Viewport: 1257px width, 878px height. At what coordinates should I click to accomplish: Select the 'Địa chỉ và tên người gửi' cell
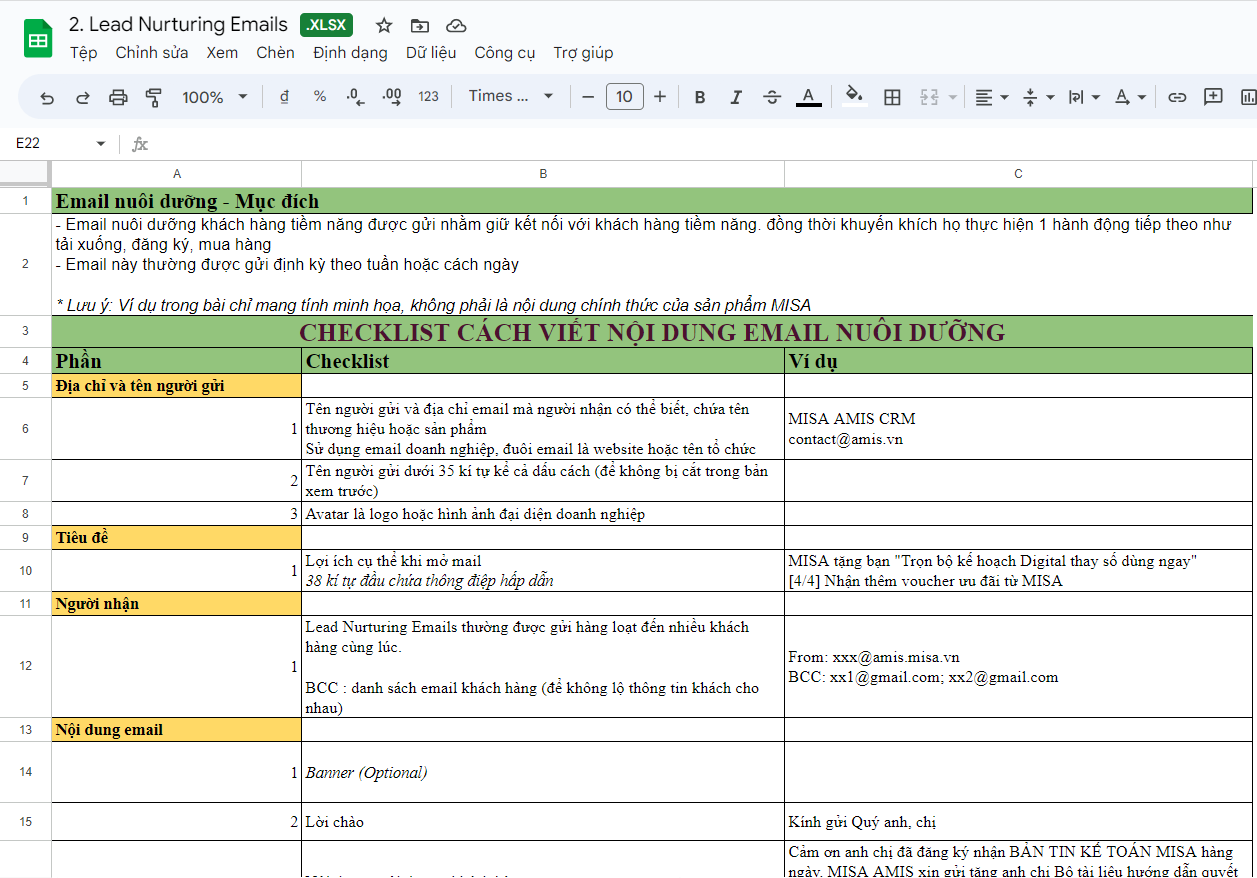pos(177,386)
